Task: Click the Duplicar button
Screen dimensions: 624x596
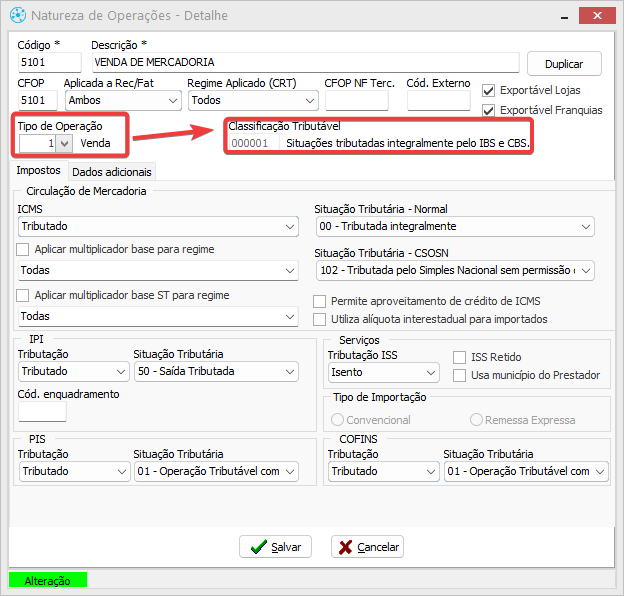Action: 564,63
